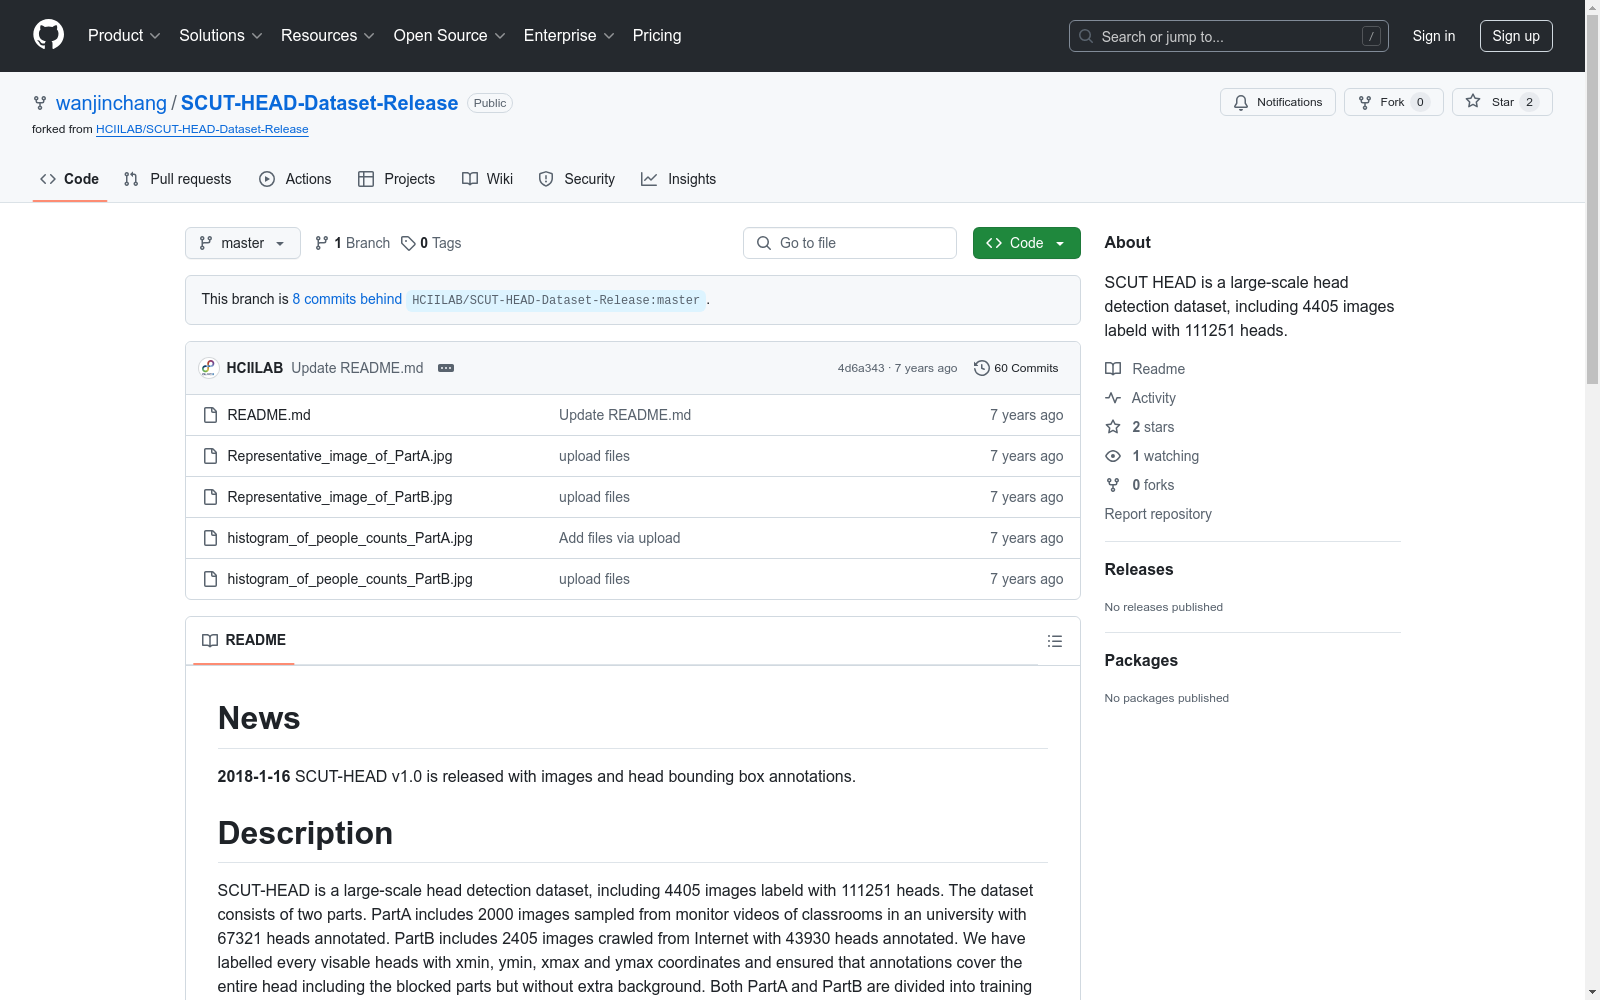Image resolution: width=1600 pixels, height=1000 pixels.
Task: Click the file icon beside README.md
Action: tap(210, 415)
